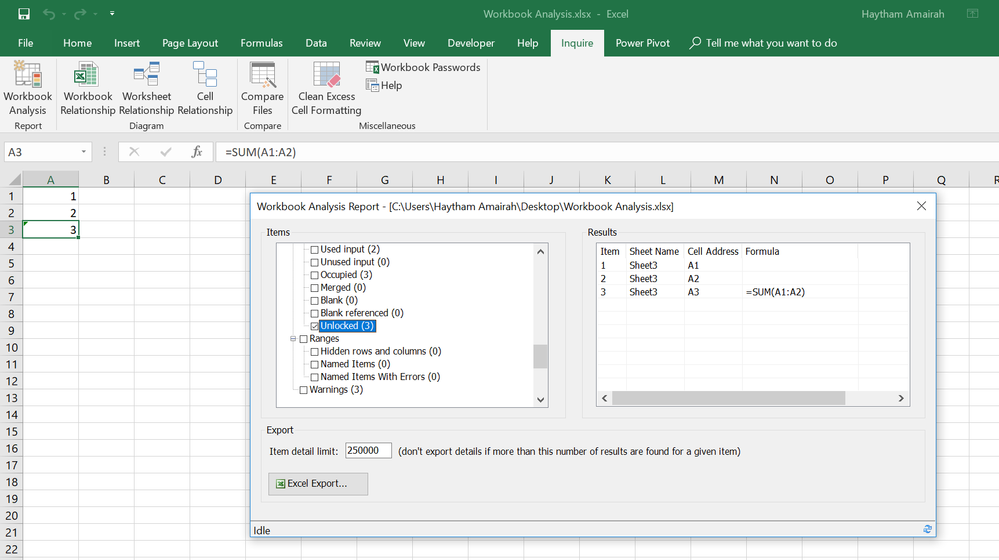Click the Cell Address column header
The image size is (999, 560).
(x=713, y=252)
